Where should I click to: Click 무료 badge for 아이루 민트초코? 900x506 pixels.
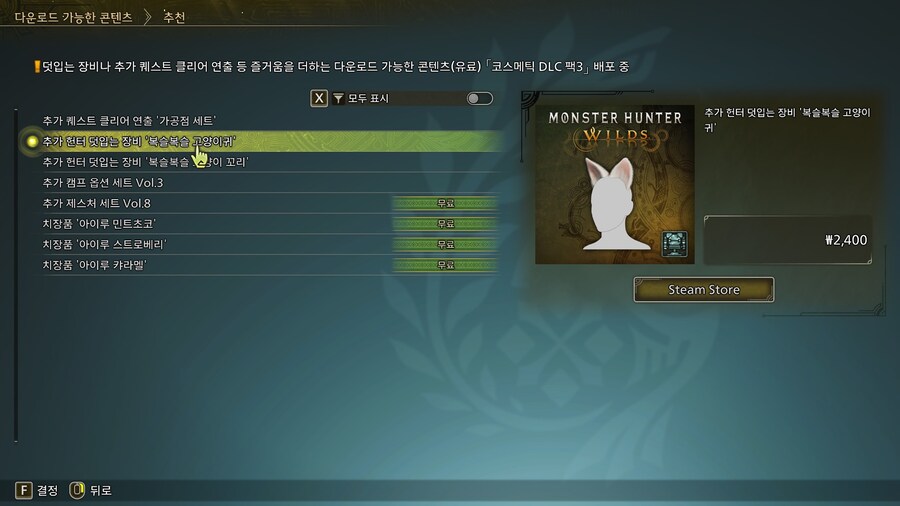(x=445, y=224)
